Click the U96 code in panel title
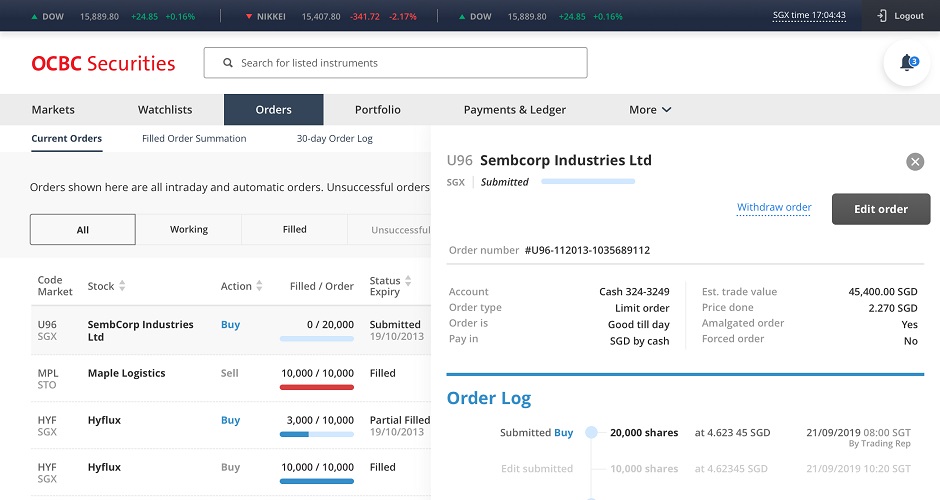The image size is (940, 500). click(x=460, y=160)
